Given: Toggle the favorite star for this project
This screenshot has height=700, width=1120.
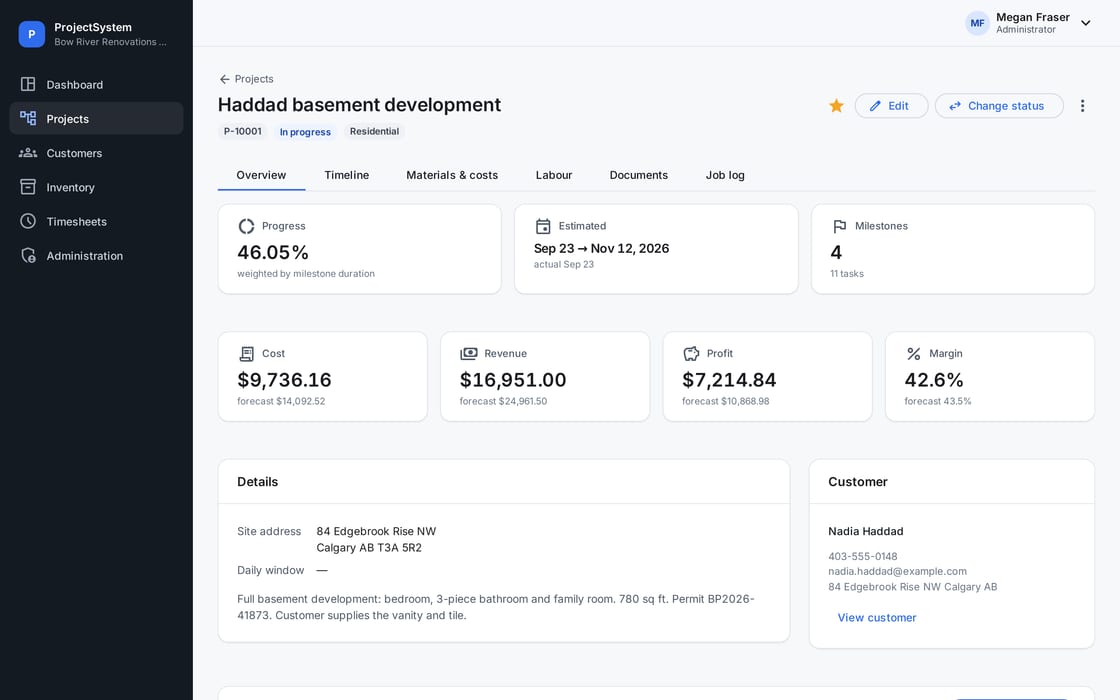Looking at the screenshot, I should pos(836,106).
